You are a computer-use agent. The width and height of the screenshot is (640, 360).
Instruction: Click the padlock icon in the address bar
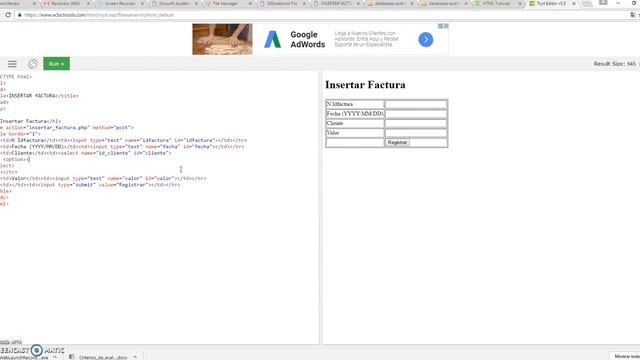tap(19, 15)
